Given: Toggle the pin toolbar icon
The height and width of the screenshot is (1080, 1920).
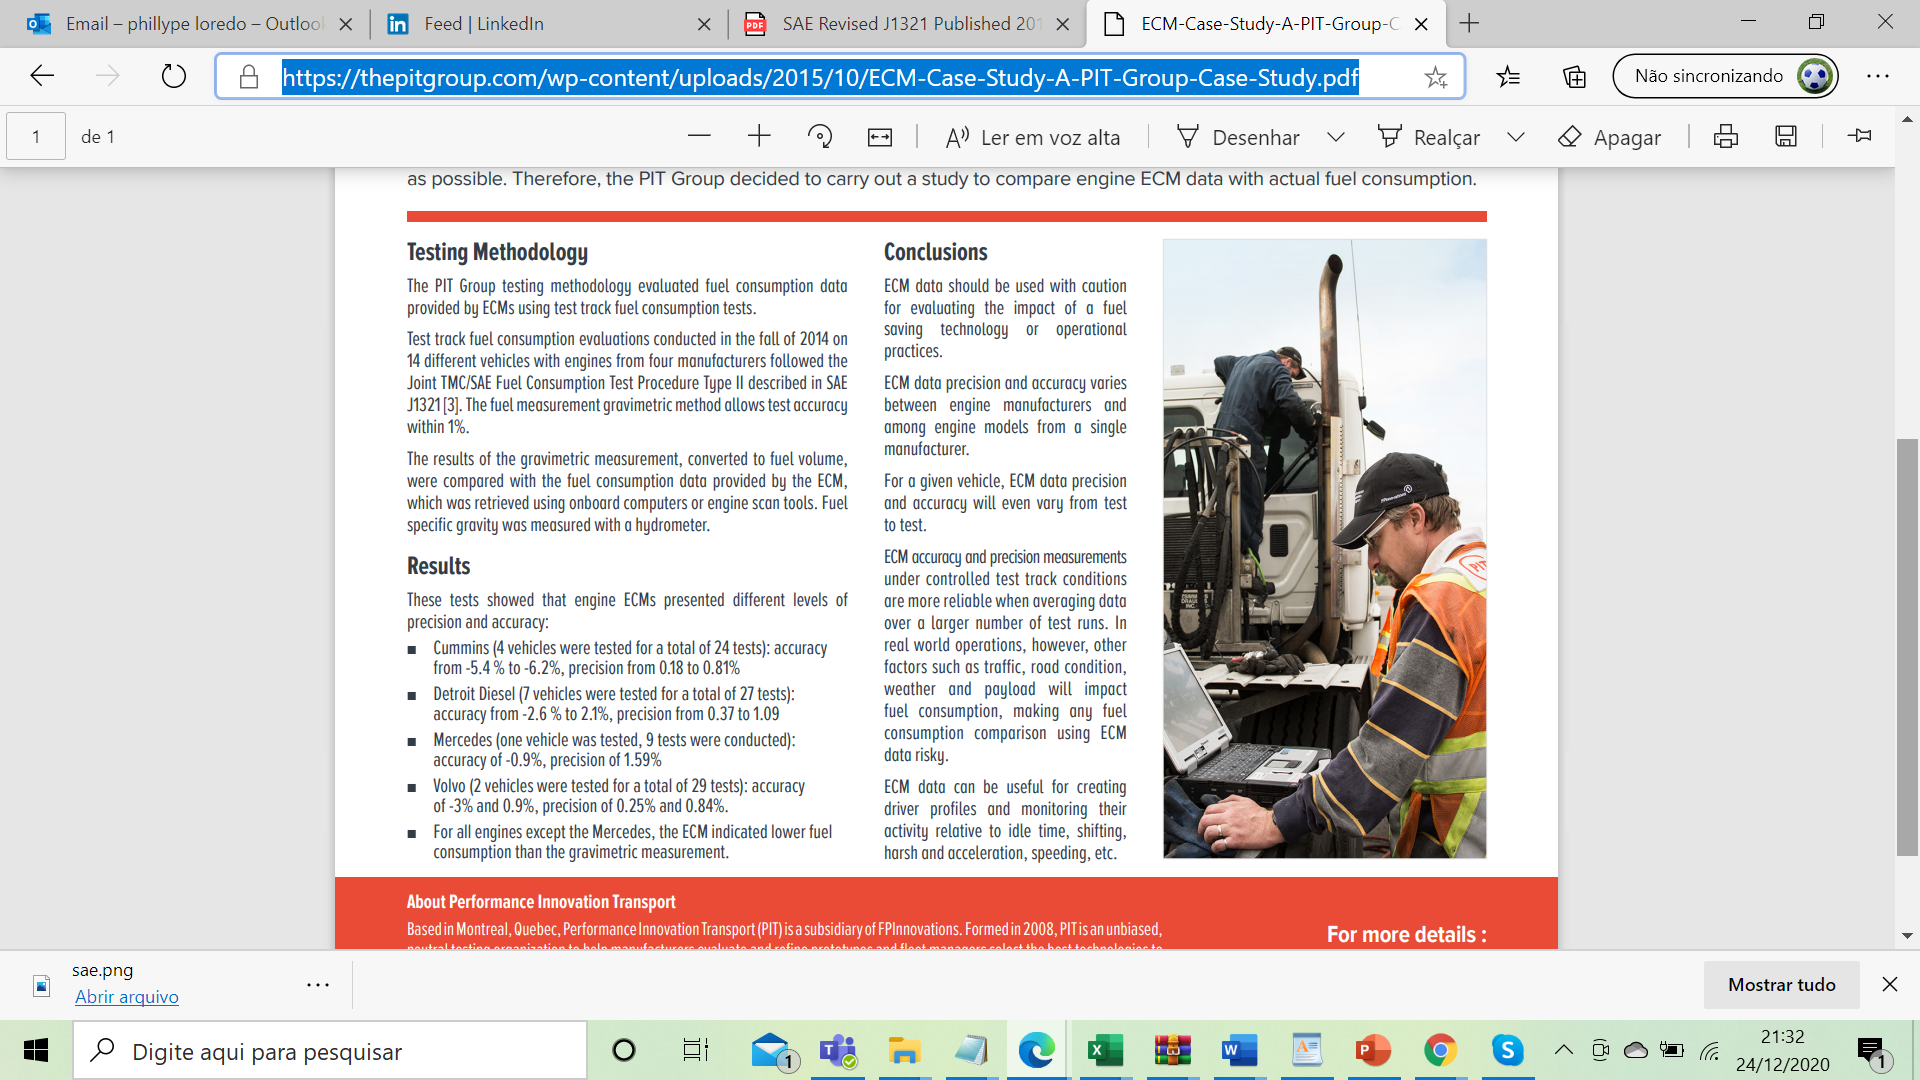Looking at the screenshot, I should (1860, 136).
